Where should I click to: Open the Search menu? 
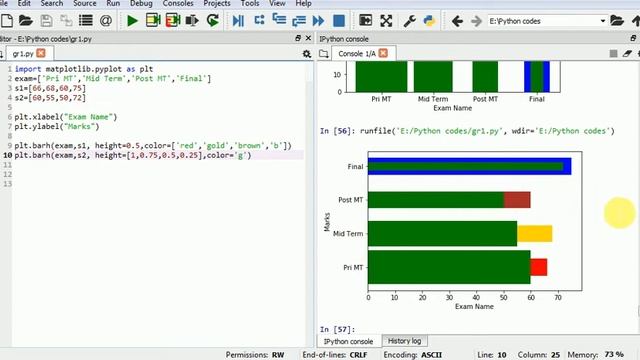[x=52, y=4]
